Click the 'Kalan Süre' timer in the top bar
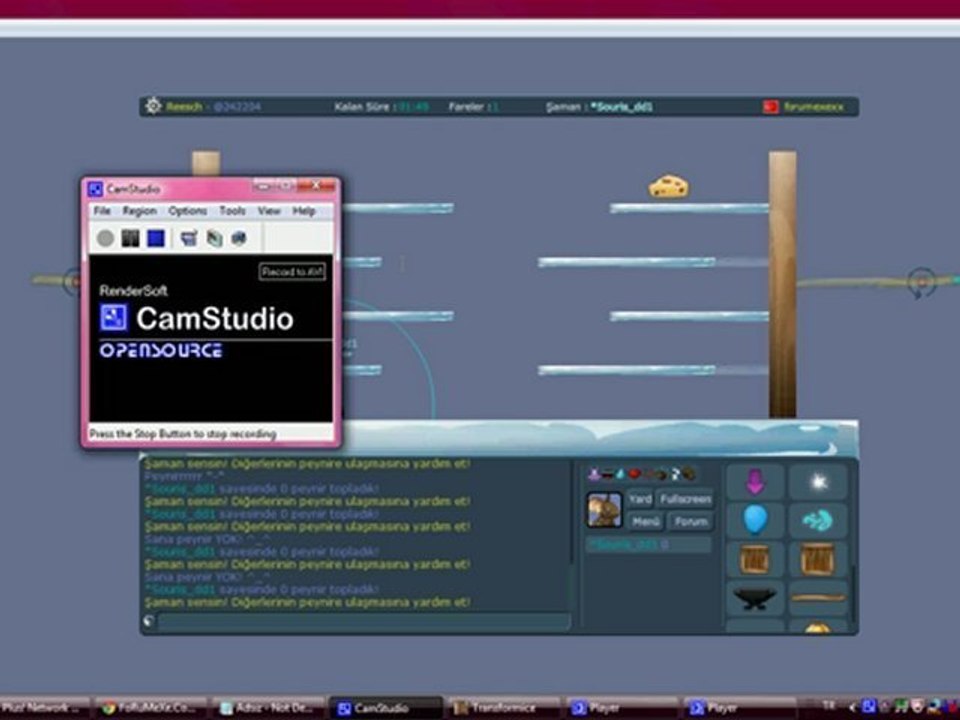960x720 pixels. click(x=381, y=107)
